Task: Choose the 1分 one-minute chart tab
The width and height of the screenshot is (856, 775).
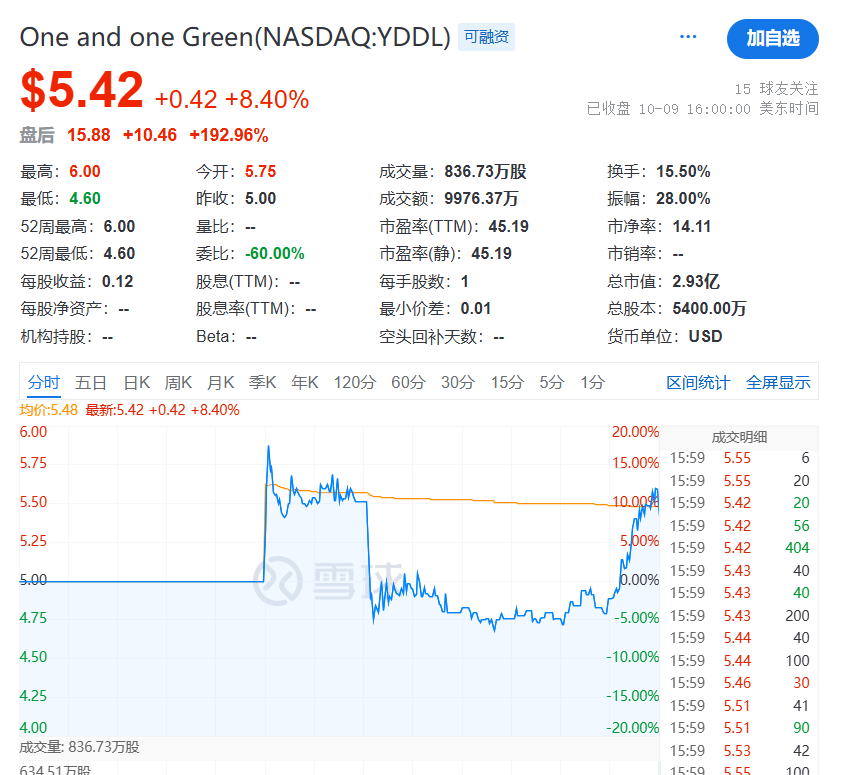Action: pyautogui.click(x=593, y=382)
